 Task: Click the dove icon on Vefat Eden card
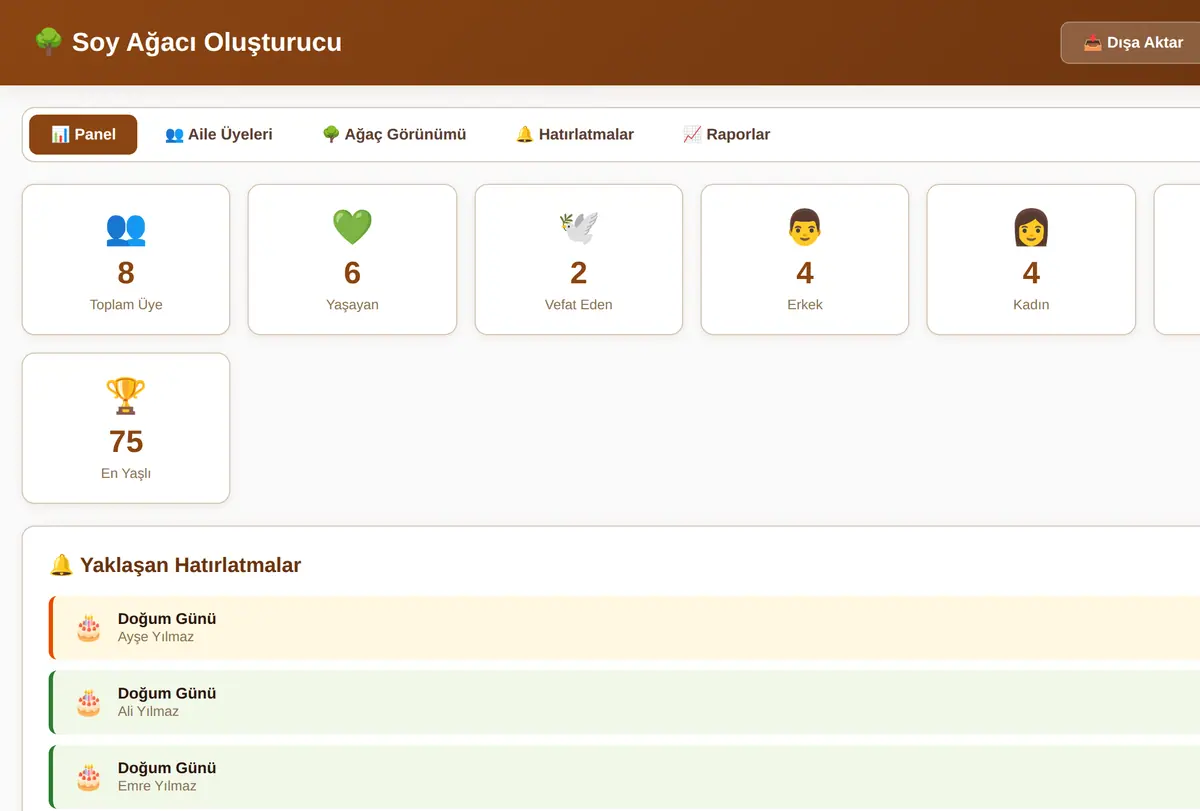(578, 228)
